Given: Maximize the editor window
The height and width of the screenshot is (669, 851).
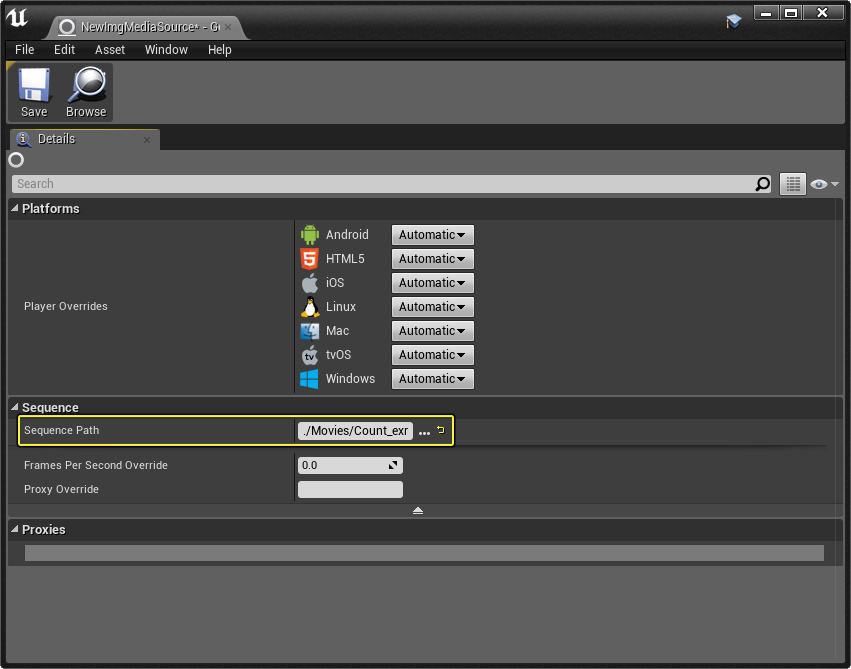Looking at the screenshot, I should click(x=791, y=12).
